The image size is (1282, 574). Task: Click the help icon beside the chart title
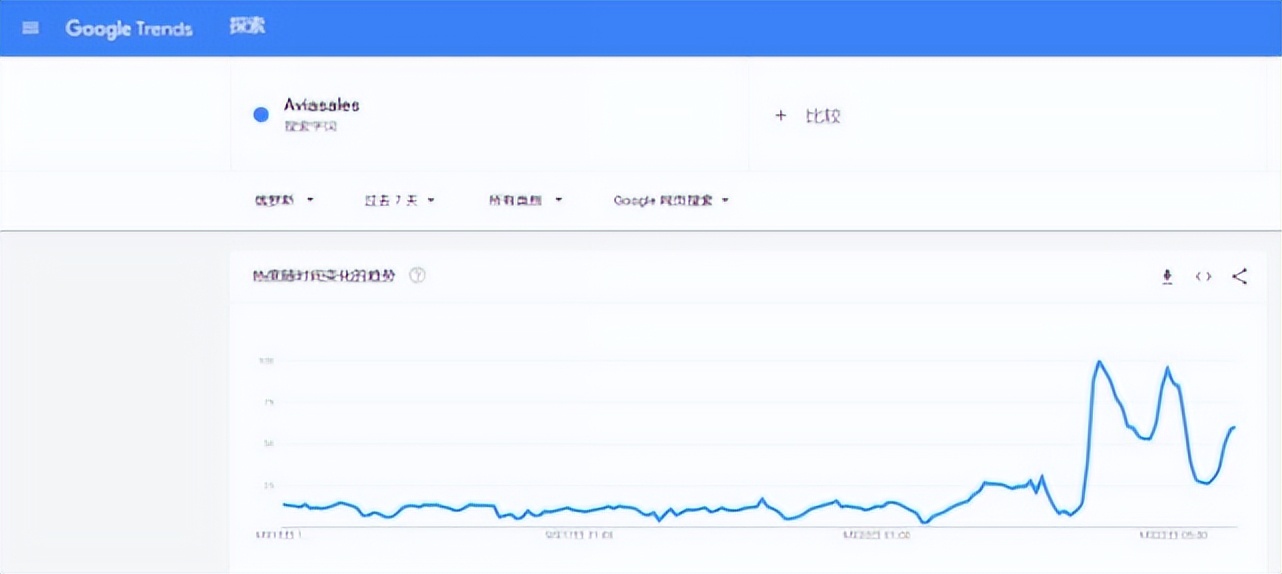(418, 275)
